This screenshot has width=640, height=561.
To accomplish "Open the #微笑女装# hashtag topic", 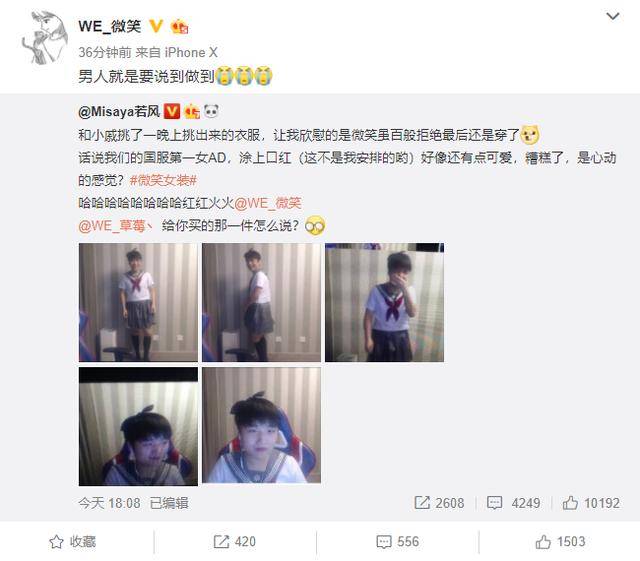I will [163, 180].
